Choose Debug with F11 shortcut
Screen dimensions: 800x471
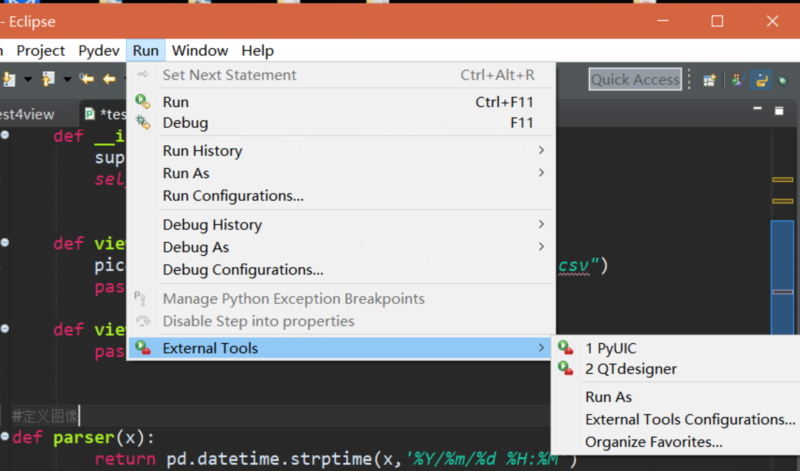(341, 123)
